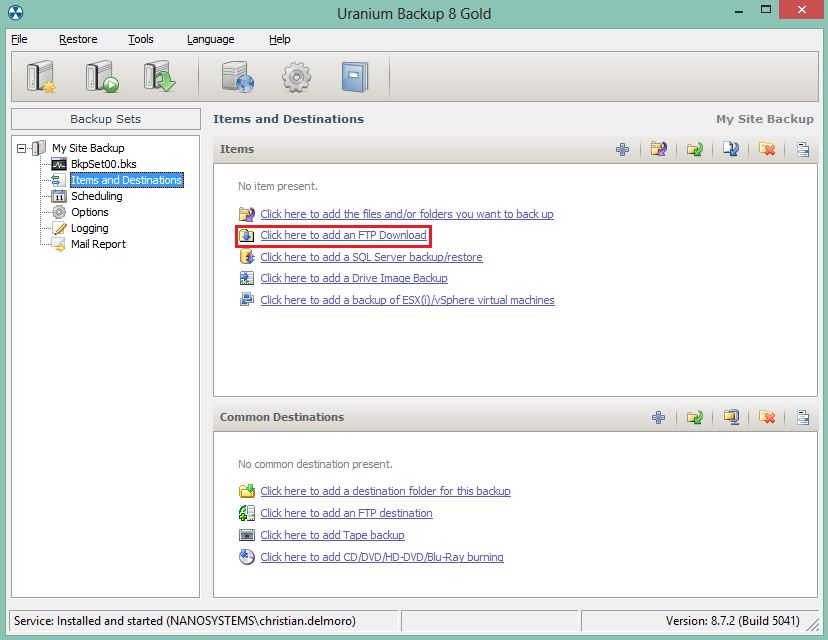The image size is (828, 640).
Task: Click the delete destination icon in Common Destinations header
Action: coord(767,418)
